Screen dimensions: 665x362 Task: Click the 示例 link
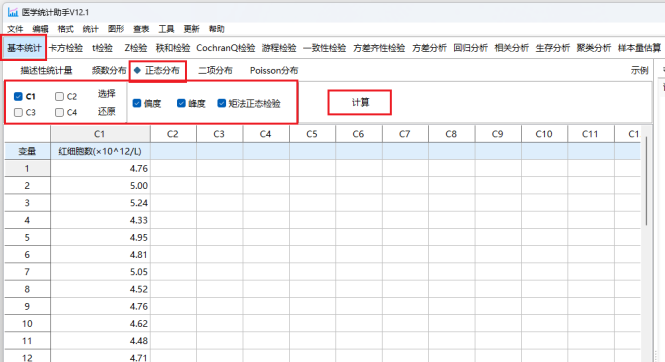point(639,70)
